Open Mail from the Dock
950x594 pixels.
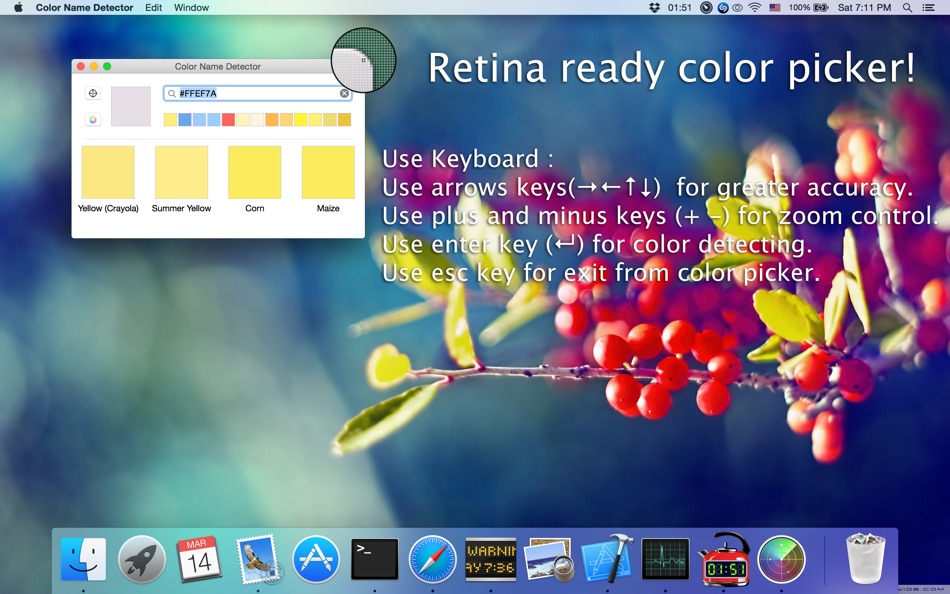tap(257, 559)
